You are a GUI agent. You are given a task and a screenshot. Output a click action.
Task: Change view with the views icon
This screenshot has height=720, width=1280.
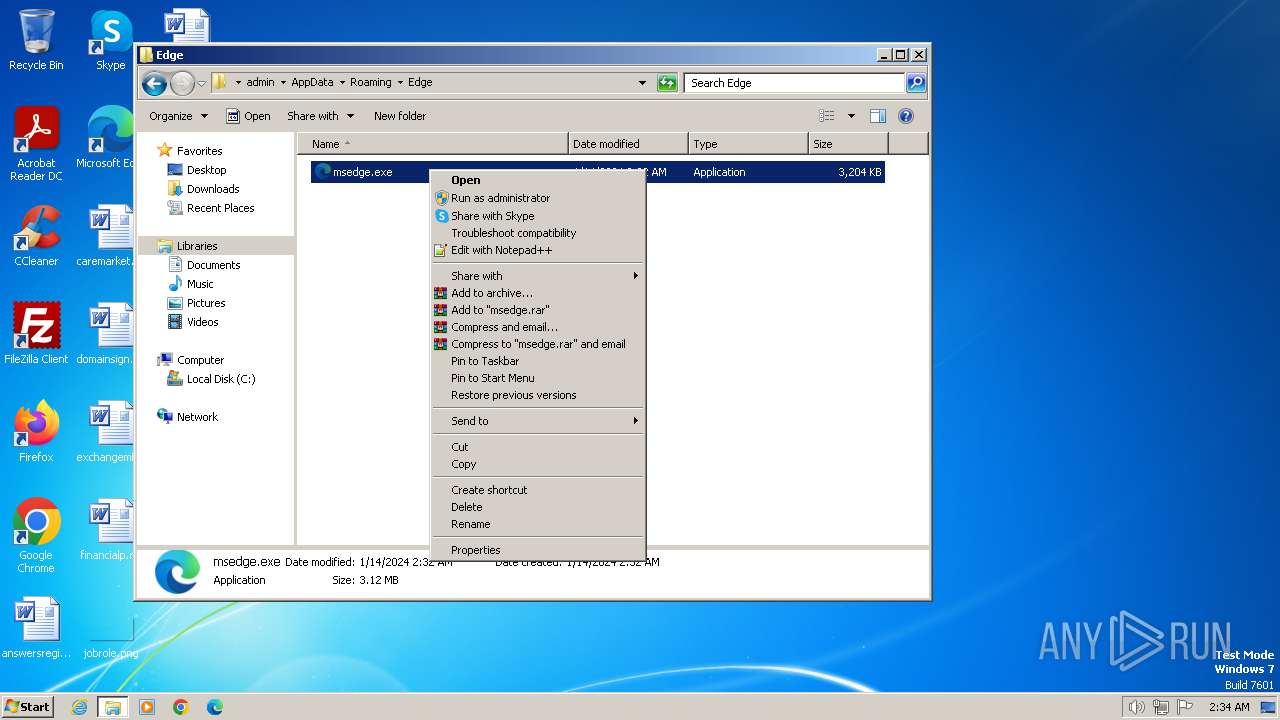[x=826, y=116]
